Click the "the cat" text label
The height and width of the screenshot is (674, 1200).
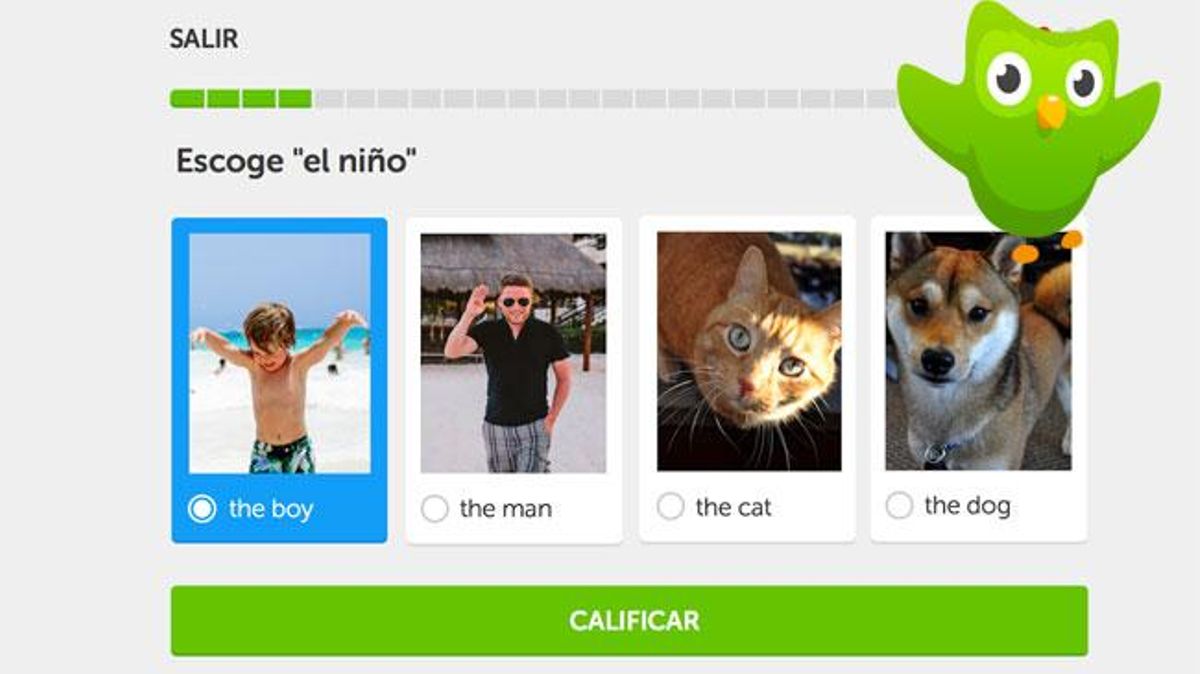[x=734, y=508]
